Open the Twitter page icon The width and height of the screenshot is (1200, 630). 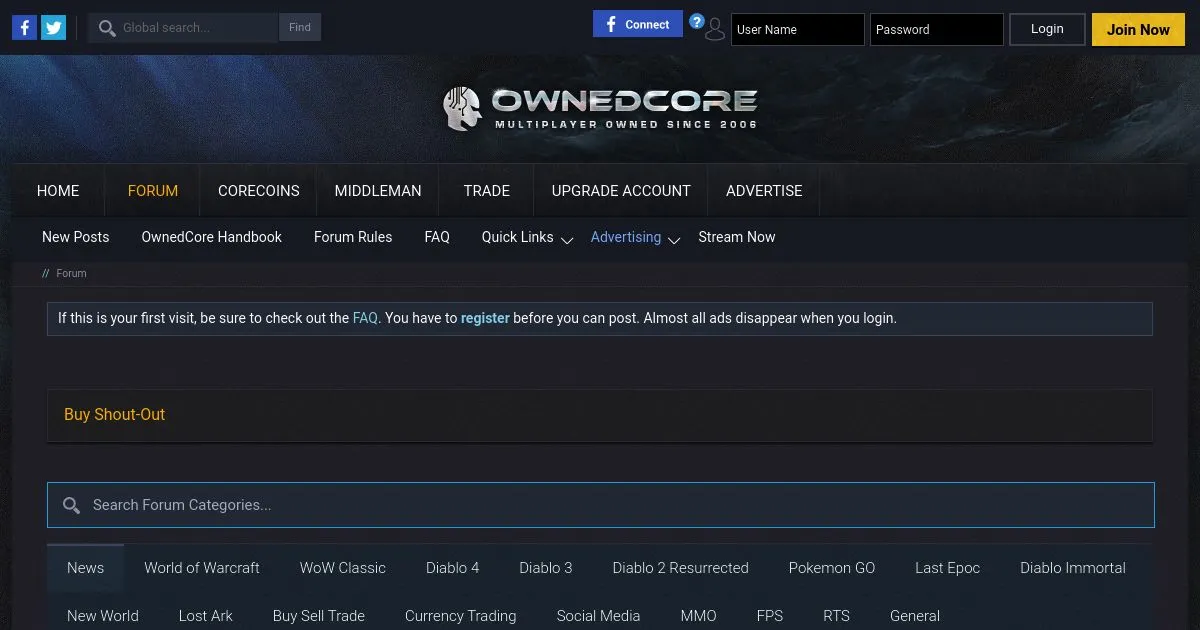click(x=53, y=28)
